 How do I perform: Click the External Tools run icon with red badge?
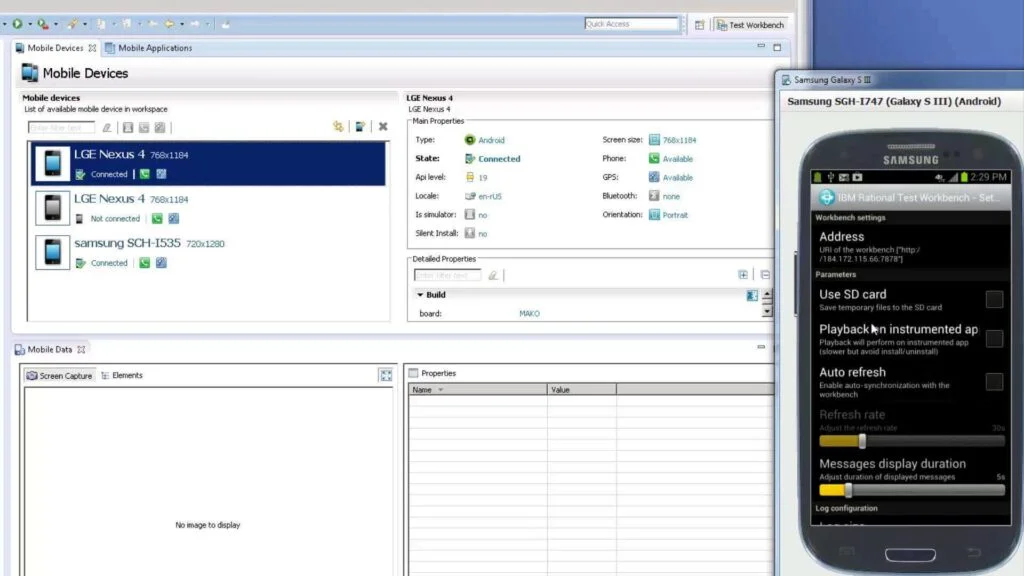(42, 24)
